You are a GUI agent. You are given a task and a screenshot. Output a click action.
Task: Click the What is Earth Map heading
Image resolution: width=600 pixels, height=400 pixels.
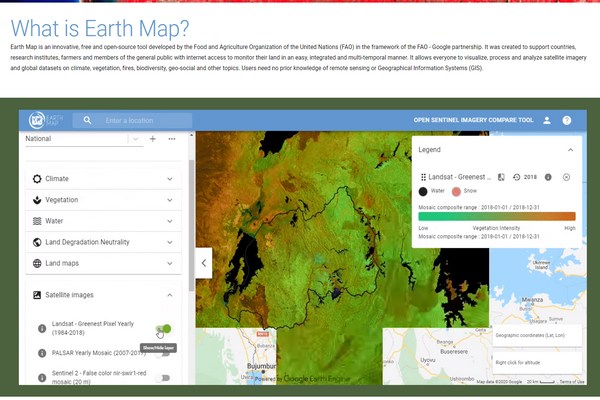[x=100, y=28]
